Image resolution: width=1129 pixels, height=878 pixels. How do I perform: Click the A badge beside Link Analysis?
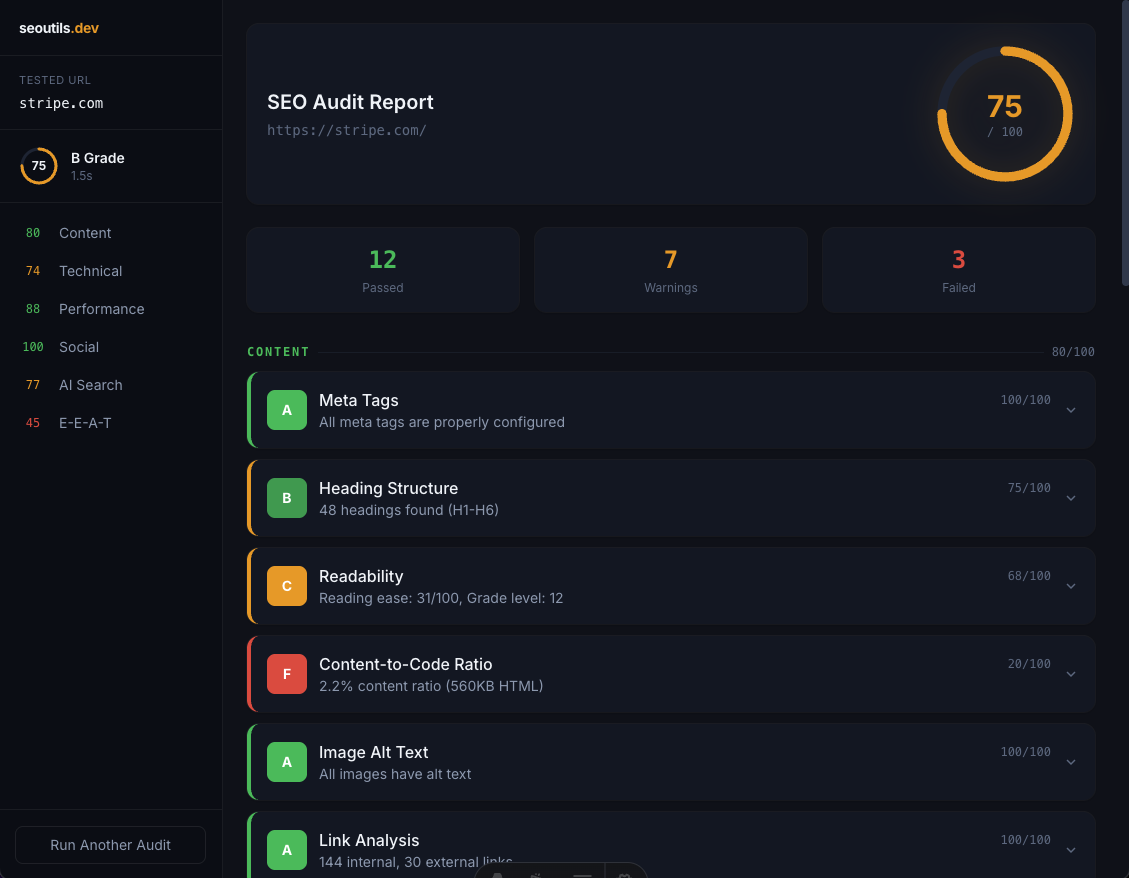pyautogui.click(x=287, y=850)
